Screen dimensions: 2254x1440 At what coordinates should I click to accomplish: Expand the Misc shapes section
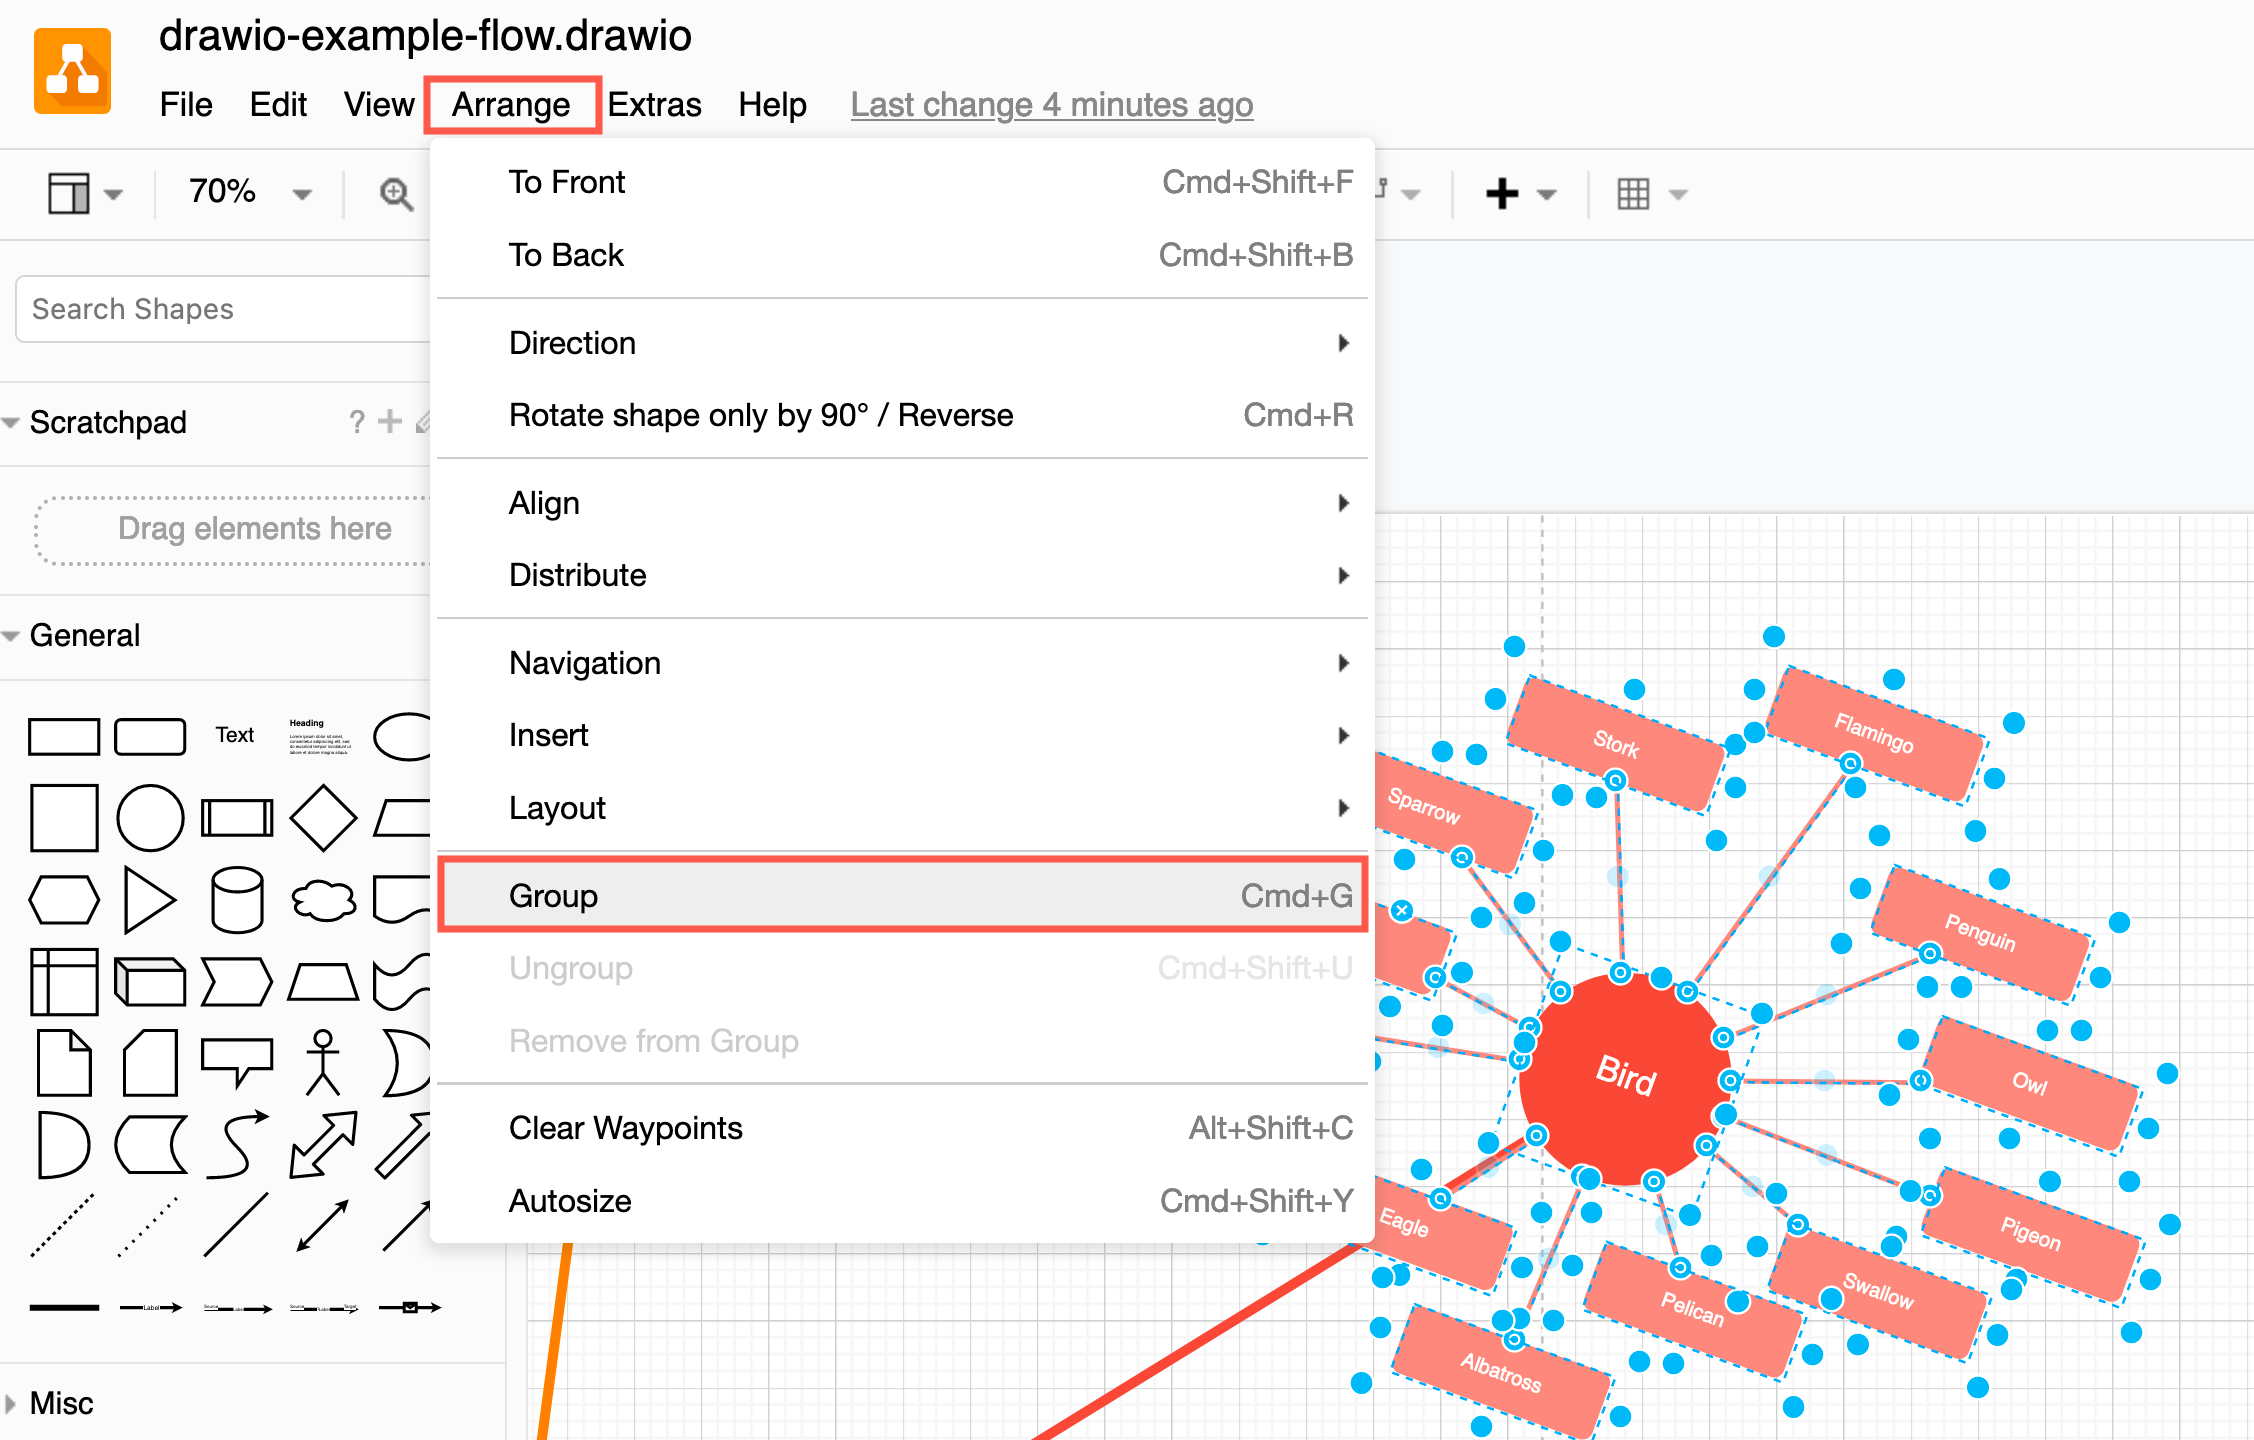pyautogui.click(x=60, y=1403)
